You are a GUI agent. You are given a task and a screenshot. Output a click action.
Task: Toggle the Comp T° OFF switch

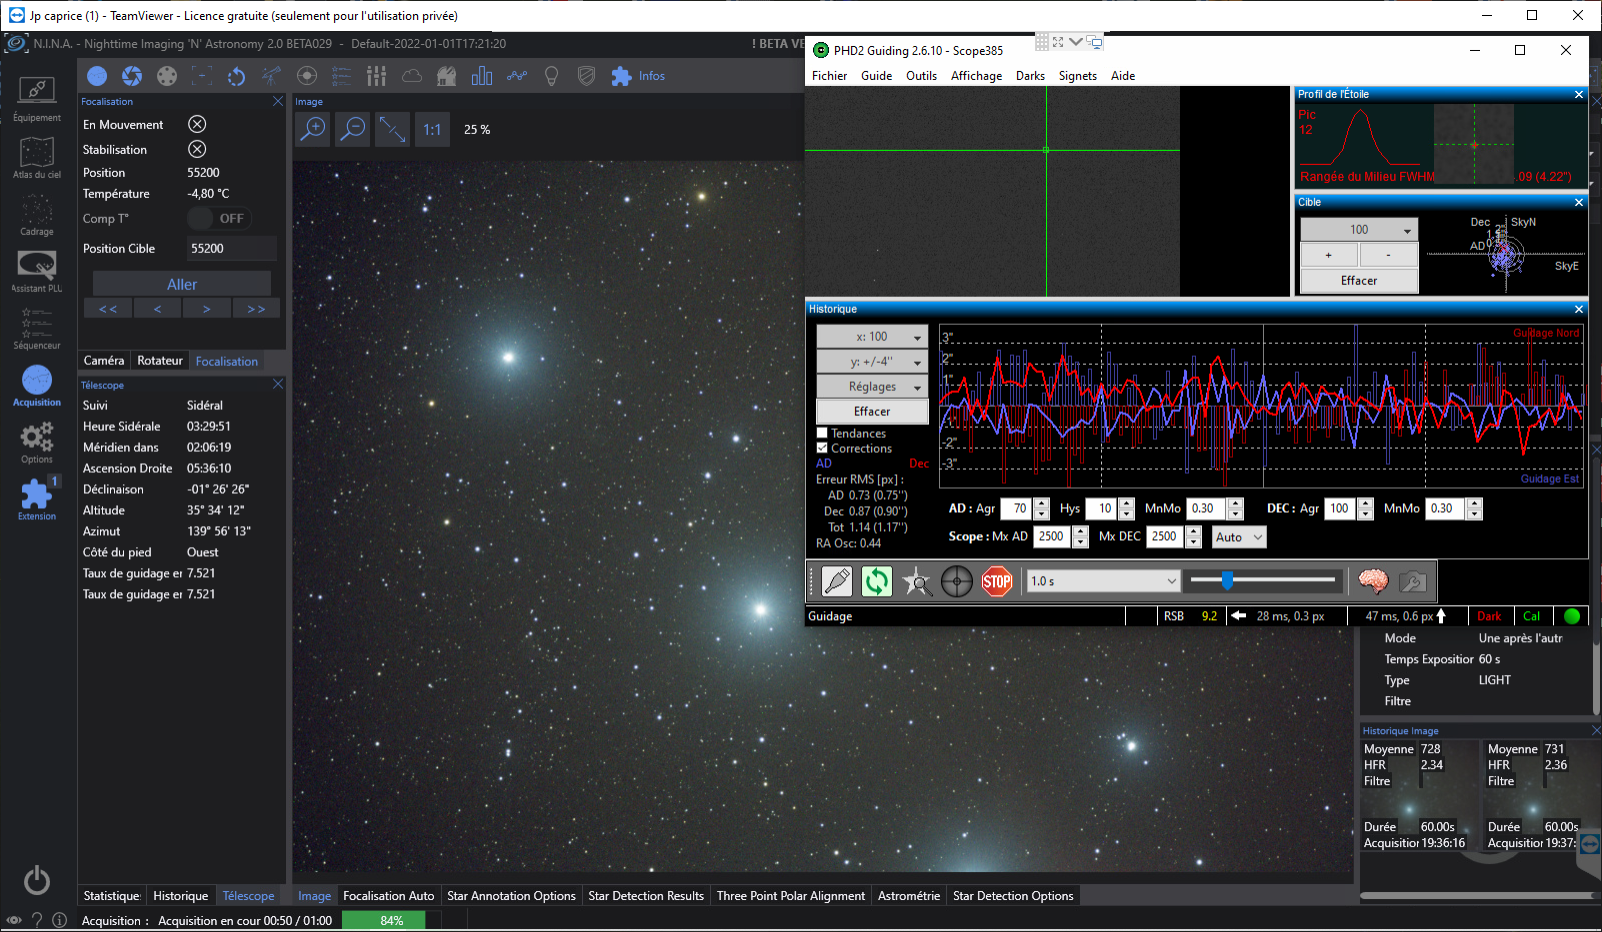coord(219,218)
